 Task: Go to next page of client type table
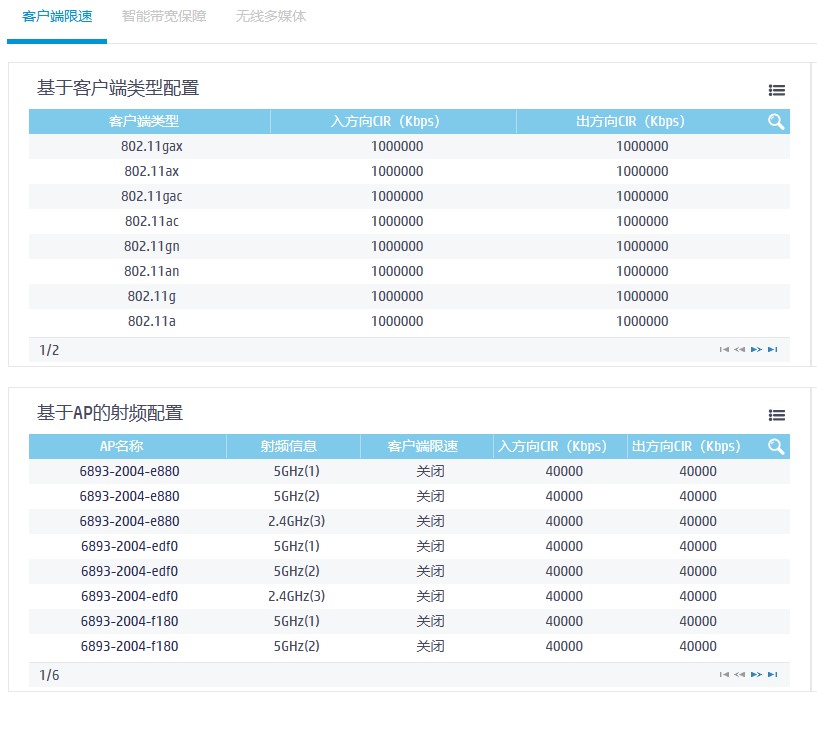(756, 350)
